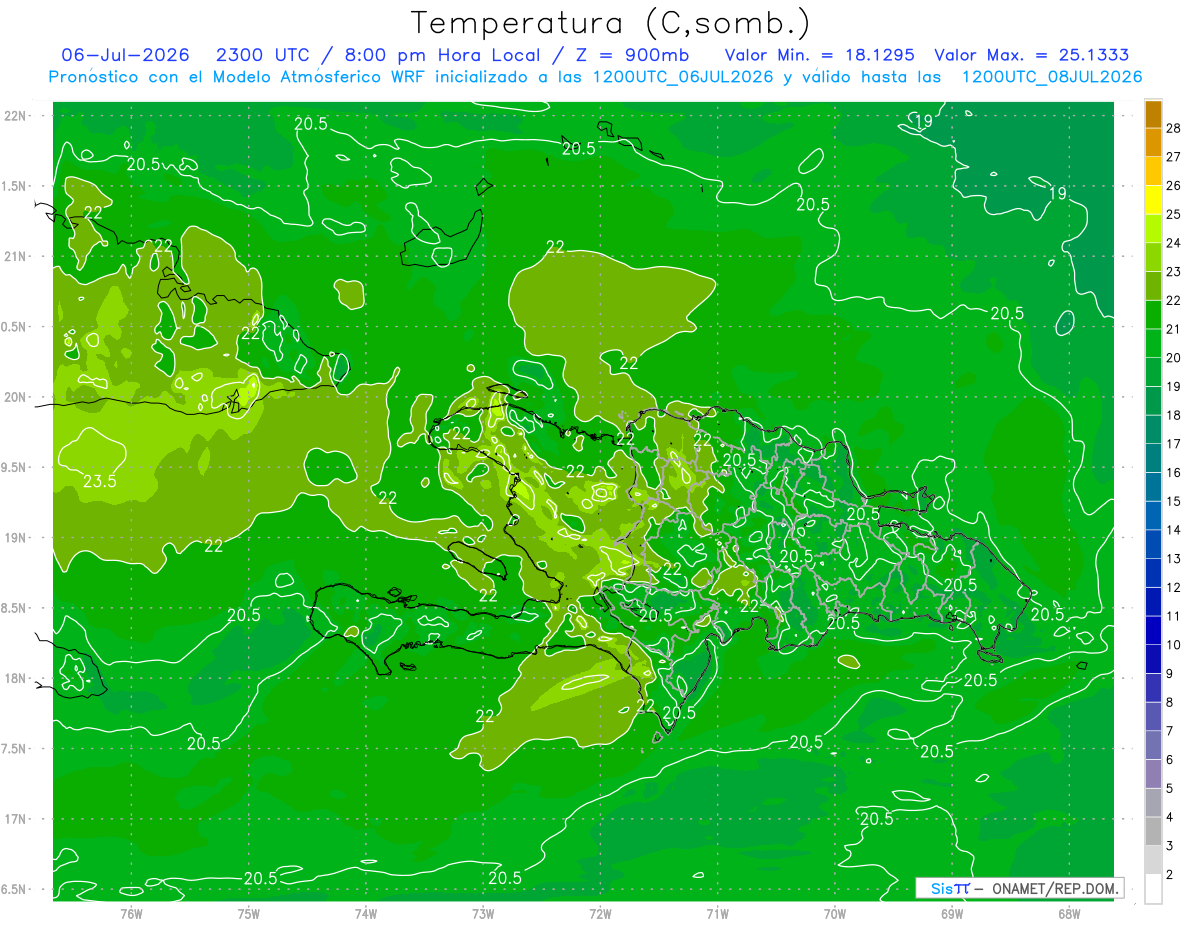Click the '20N' latitude axis label
The width and height of the screenshot is (1200, 927).
point(15,397)
